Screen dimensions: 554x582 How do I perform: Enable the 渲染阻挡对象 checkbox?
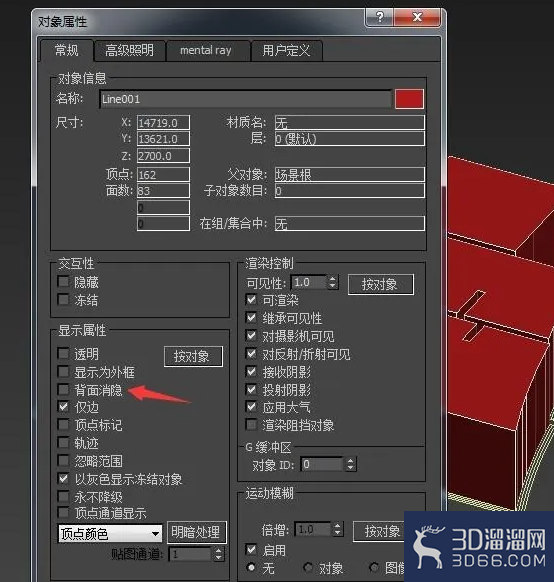251,424
